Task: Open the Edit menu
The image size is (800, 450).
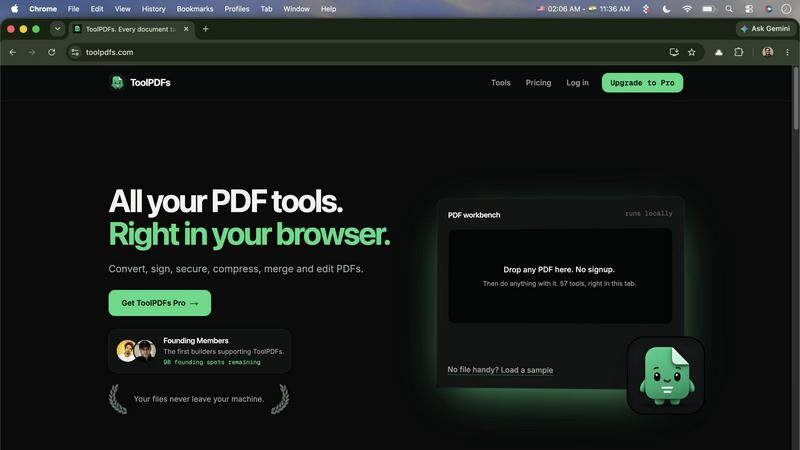Action: 97,9
